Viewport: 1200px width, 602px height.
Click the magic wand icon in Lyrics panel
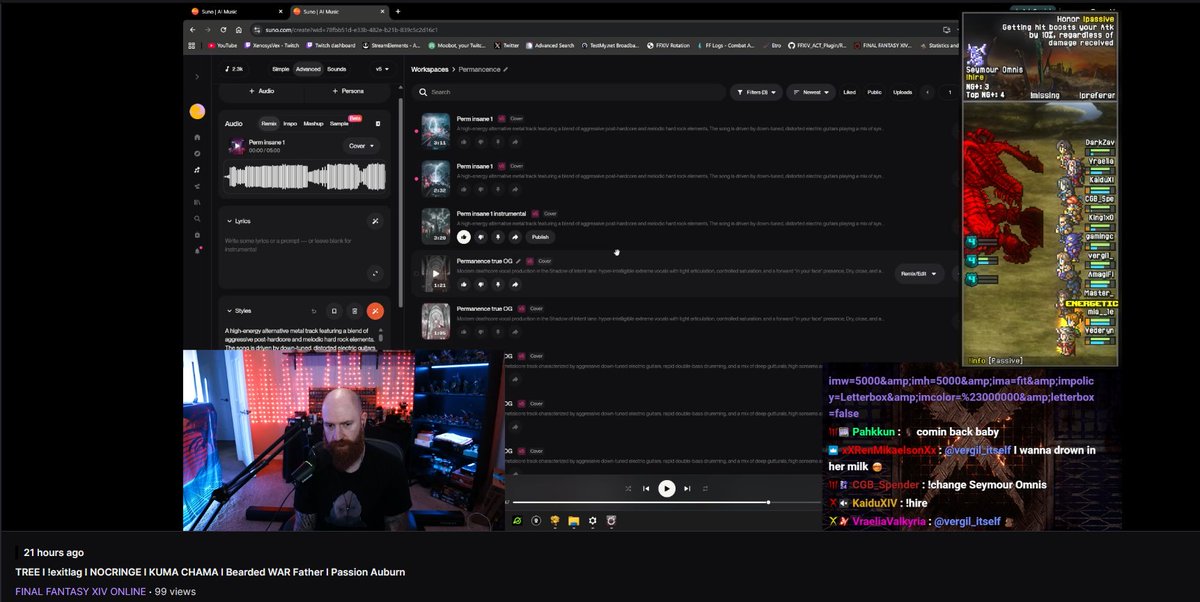point(375,221)
